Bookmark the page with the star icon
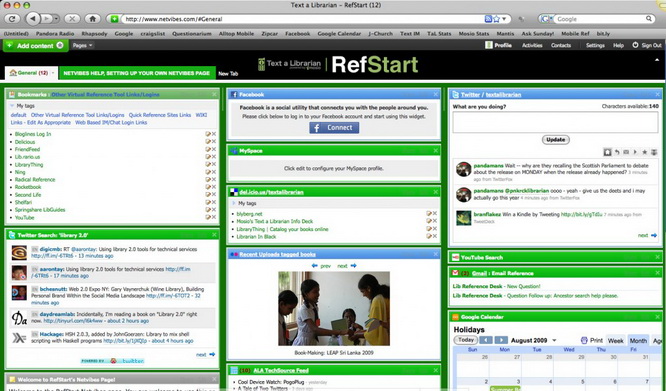This screenshot has height=391, width=666. [496, 19]
